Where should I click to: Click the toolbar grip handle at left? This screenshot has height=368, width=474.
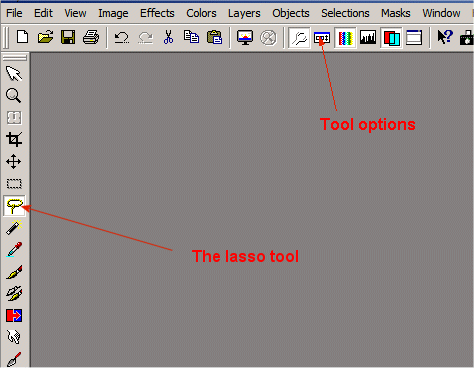[x=6, y=38]
